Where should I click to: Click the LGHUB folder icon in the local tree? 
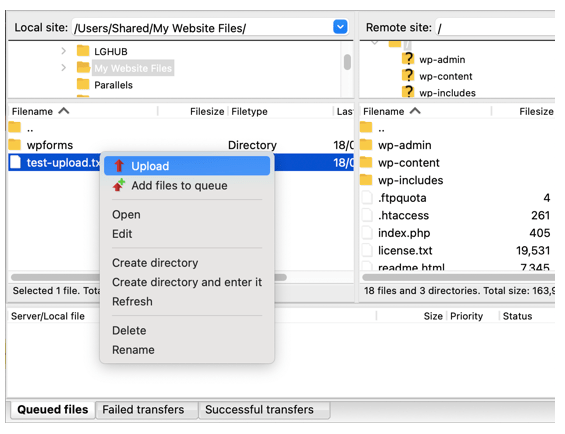coord(83,51)
